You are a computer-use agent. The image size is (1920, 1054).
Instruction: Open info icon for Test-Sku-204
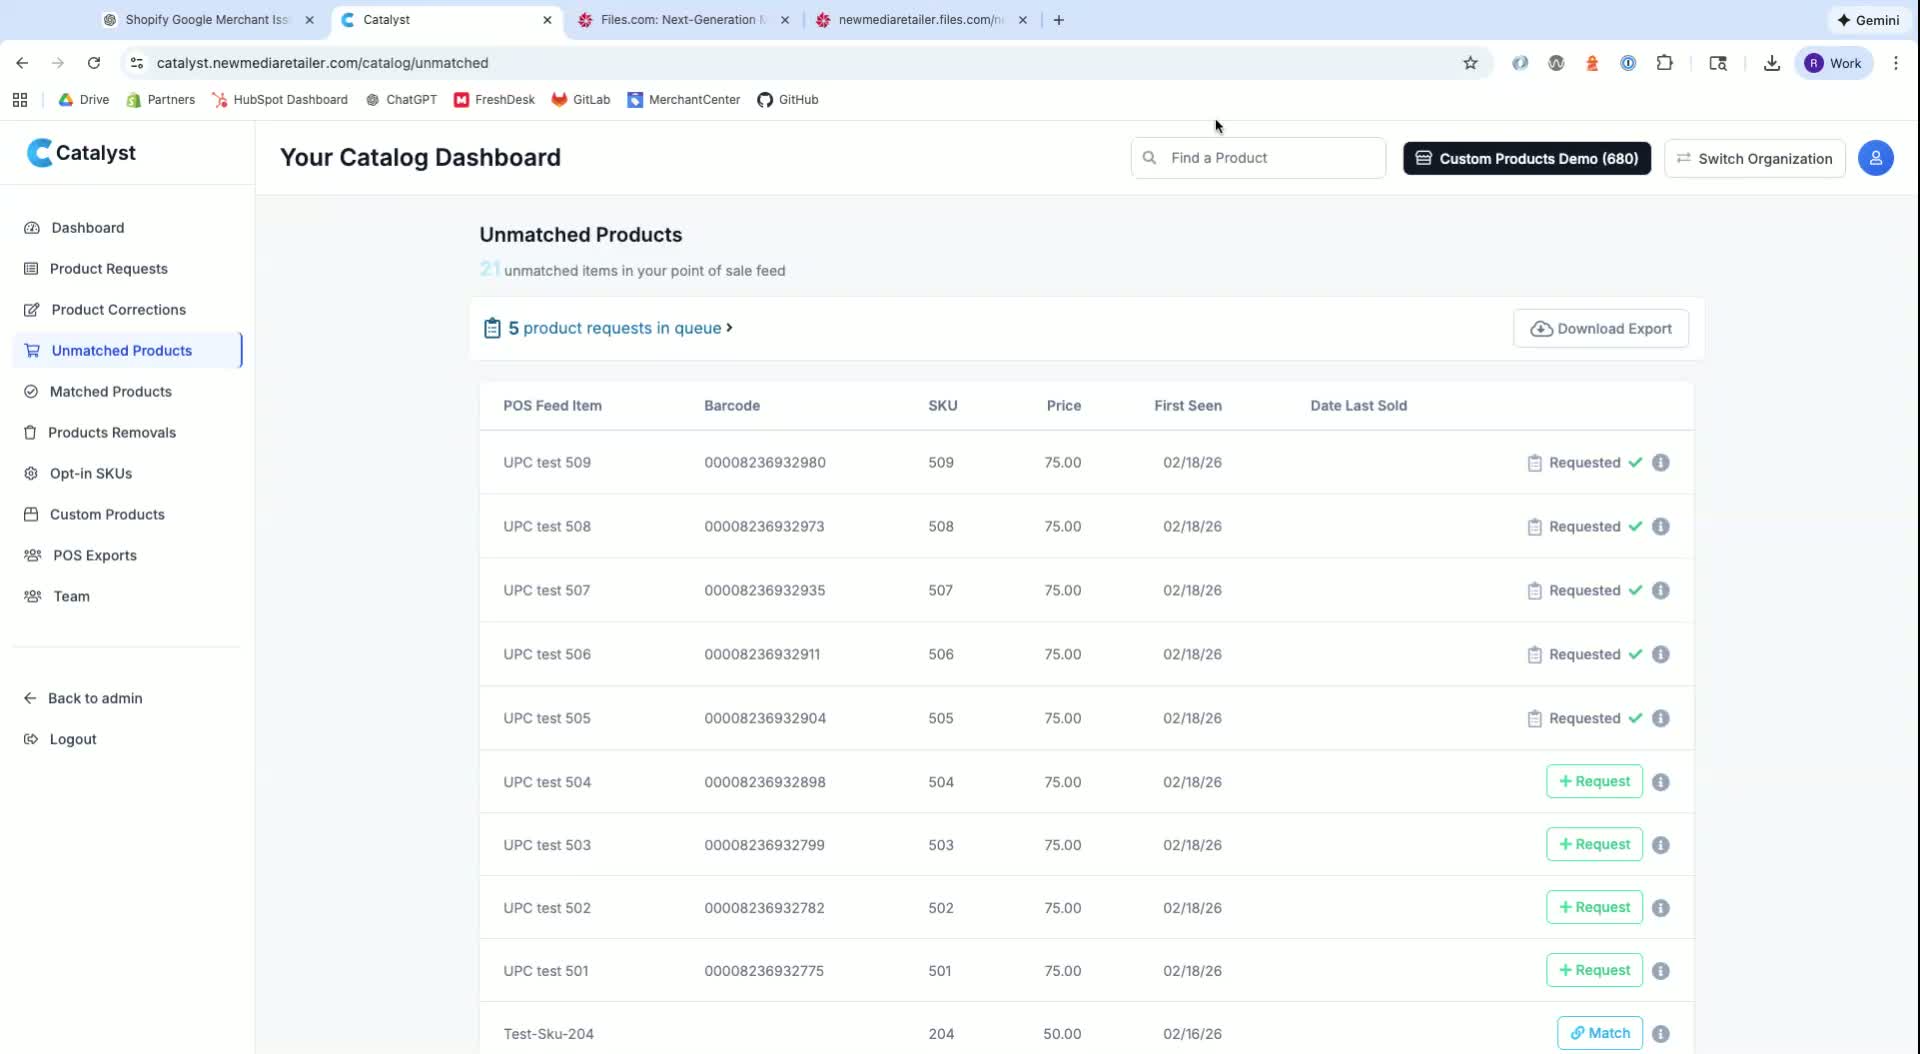point(1660,1034)
